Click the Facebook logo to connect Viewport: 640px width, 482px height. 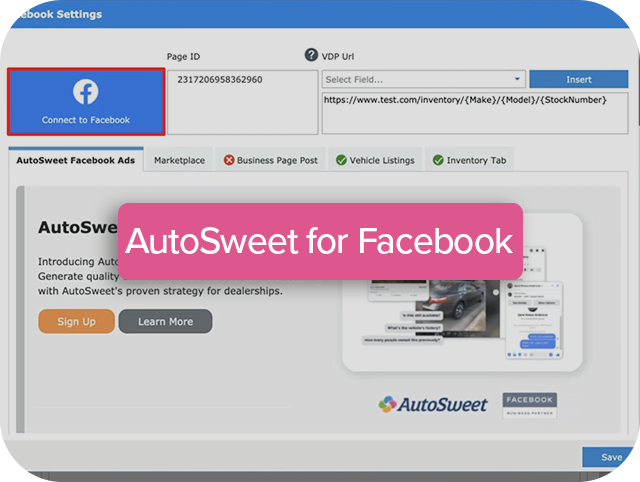tap(86, 92)
